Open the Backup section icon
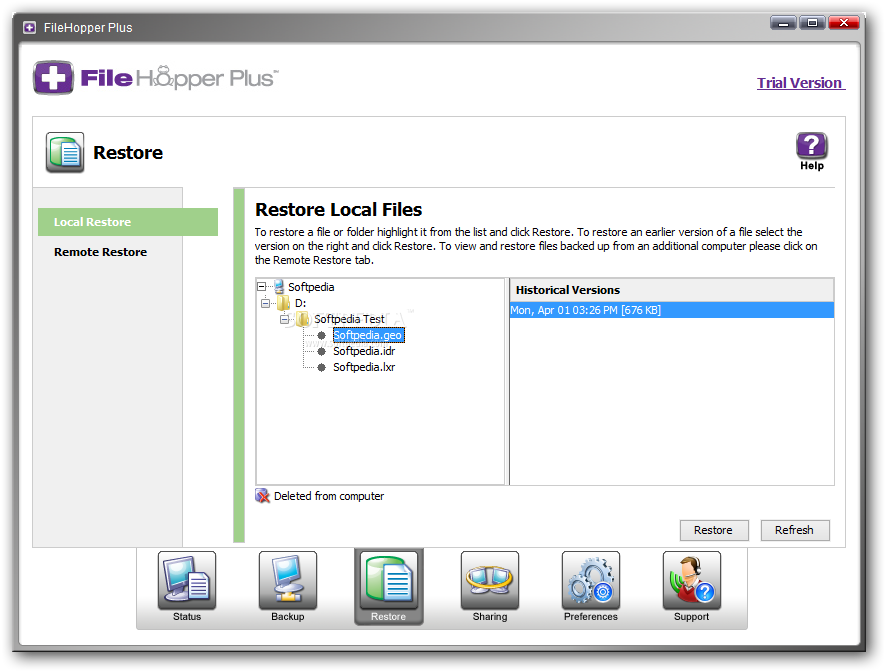 tap(288, 580)
